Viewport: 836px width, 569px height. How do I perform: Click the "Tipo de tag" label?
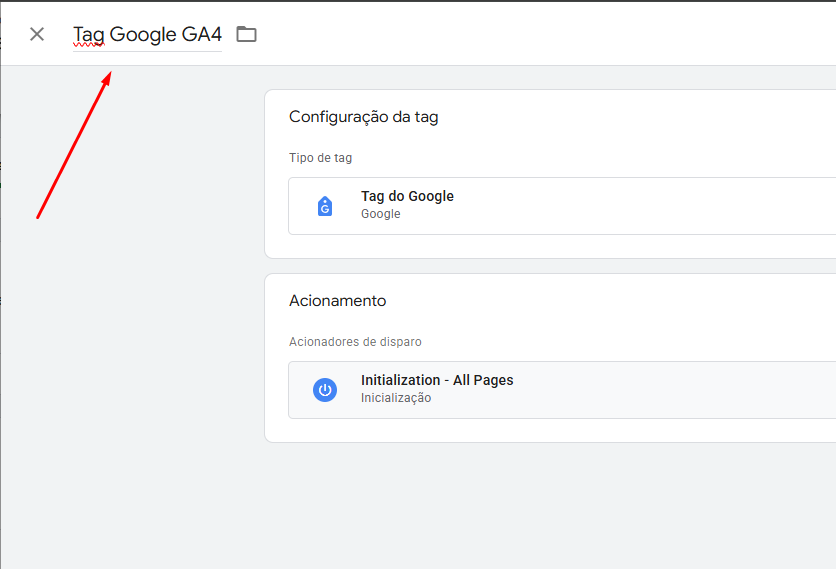320,158
